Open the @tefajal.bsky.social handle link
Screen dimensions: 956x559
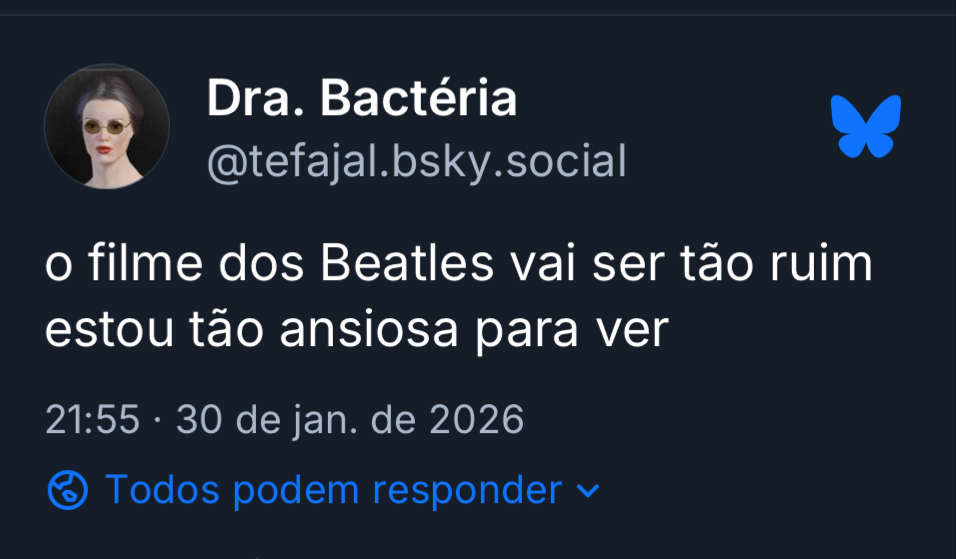coord(416,161)
